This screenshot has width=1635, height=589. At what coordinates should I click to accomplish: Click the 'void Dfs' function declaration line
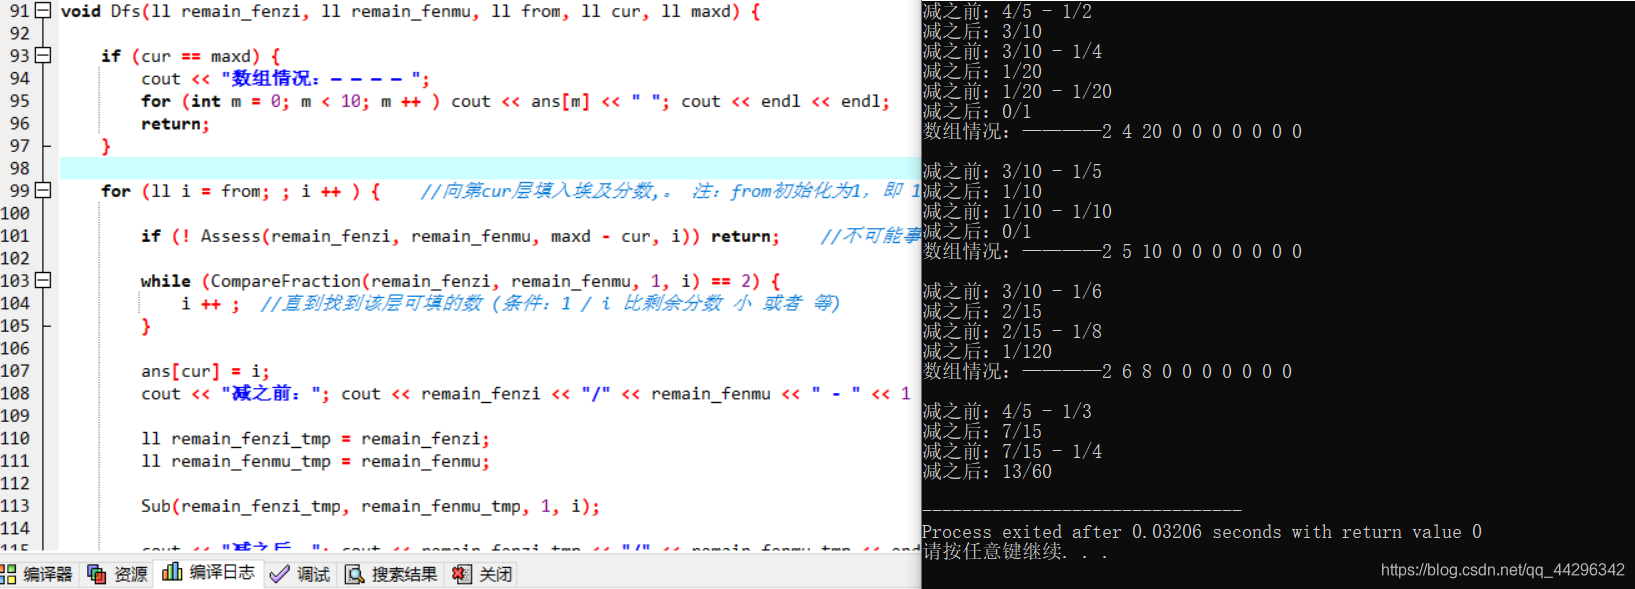(410, 12)
